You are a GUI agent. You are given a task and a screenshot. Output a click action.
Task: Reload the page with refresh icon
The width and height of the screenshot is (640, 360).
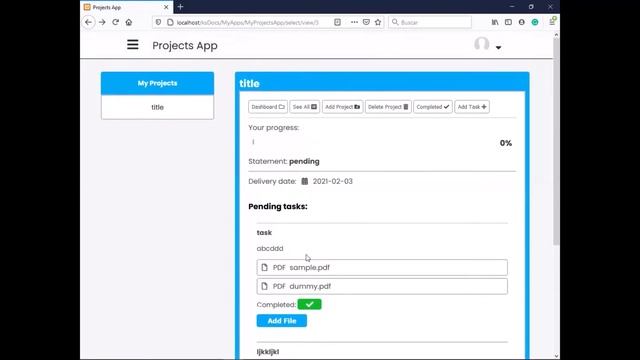[x=116, y=22]
